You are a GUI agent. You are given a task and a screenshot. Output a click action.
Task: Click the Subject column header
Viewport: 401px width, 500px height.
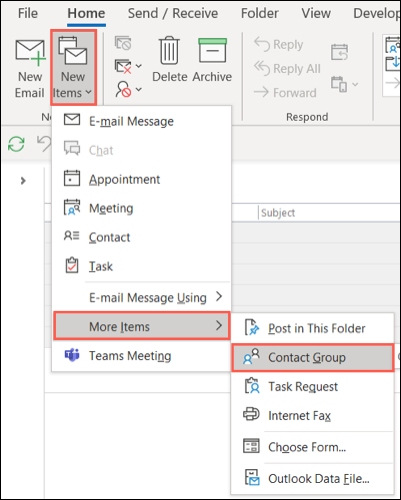(x=278, y=213)
